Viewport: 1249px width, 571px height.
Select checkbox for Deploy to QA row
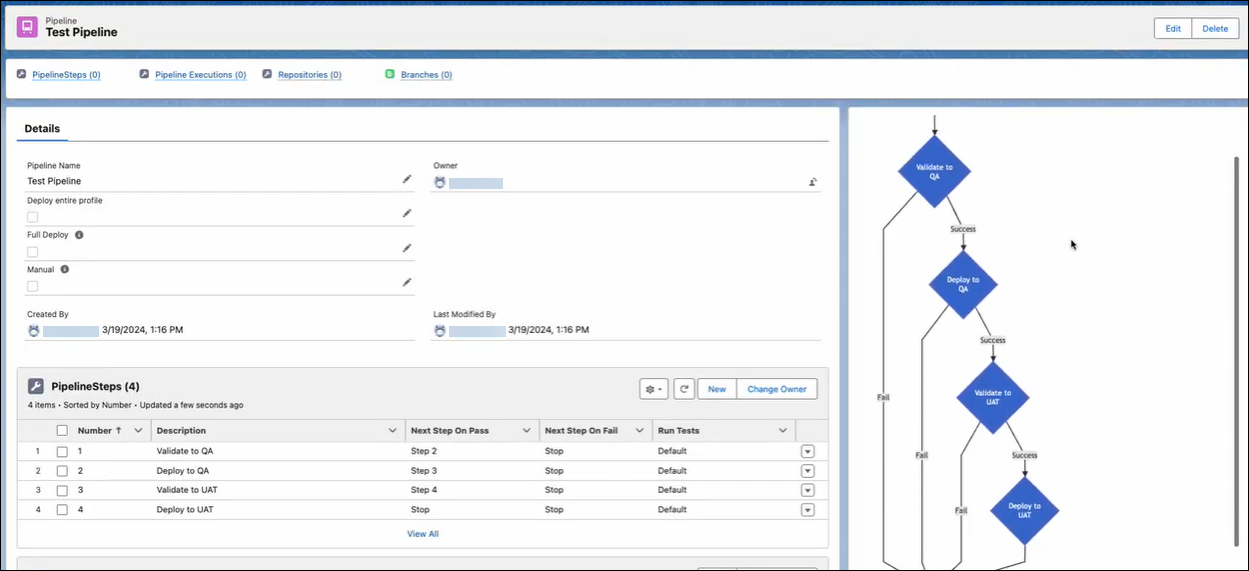(62, 471)
